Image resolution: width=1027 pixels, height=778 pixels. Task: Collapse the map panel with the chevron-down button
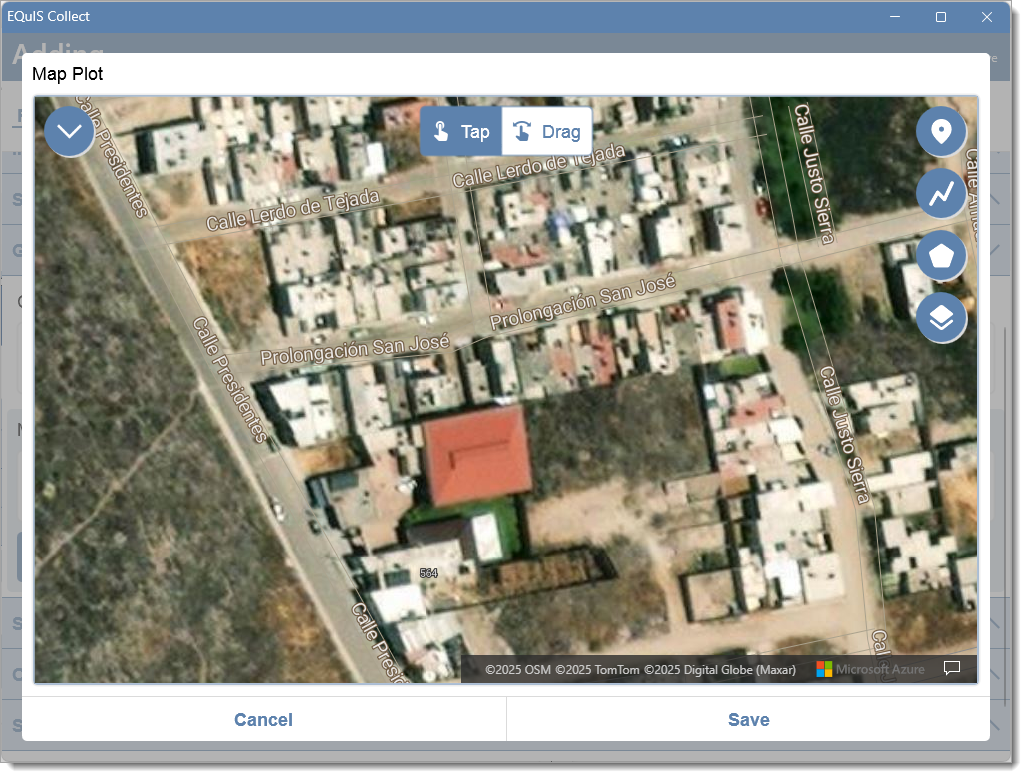69,132
